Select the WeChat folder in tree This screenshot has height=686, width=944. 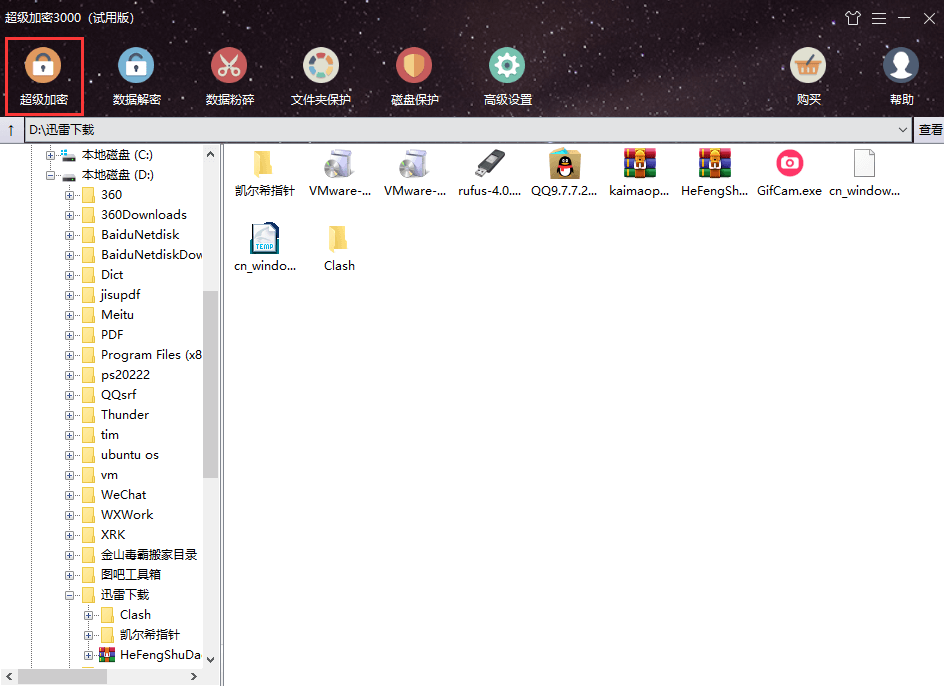click(125, 495)
